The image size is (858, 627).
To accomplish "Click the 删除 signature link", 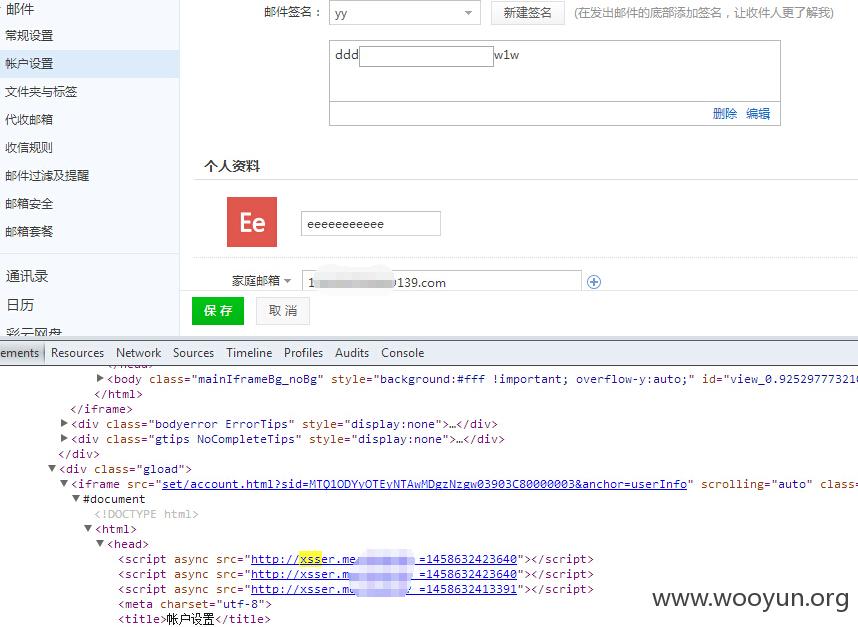I will (x=724, y=113).
